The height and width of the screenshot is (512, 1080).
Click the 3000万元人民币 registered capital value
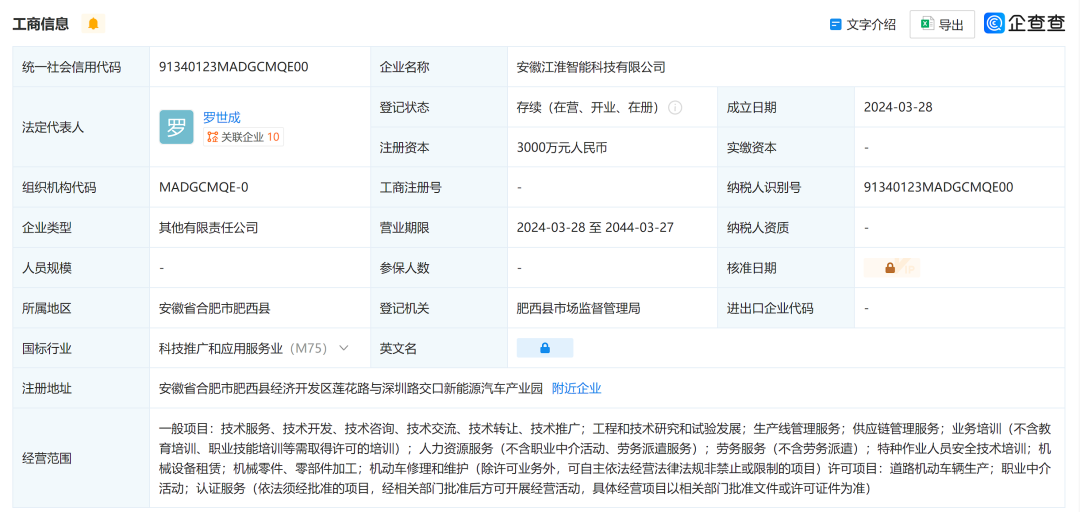coord(562,147)
